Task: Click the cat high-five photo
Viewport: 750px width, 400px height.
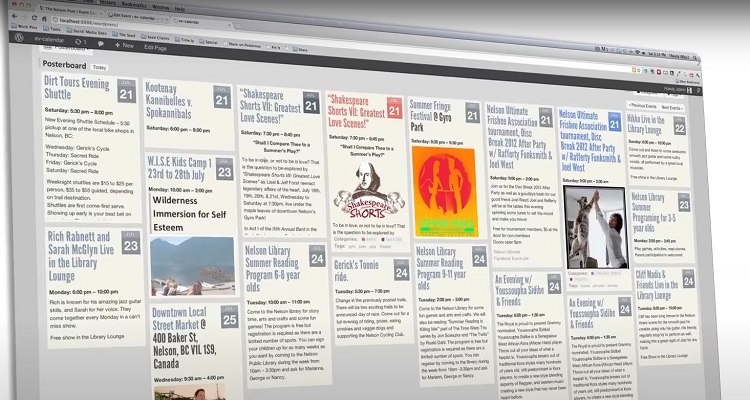Action: 596,228
